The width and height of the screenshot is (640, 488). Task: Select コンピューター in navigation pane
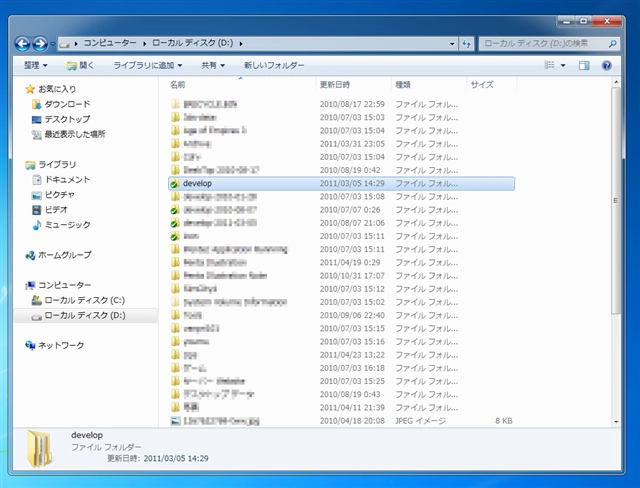(x=64, y=285)
